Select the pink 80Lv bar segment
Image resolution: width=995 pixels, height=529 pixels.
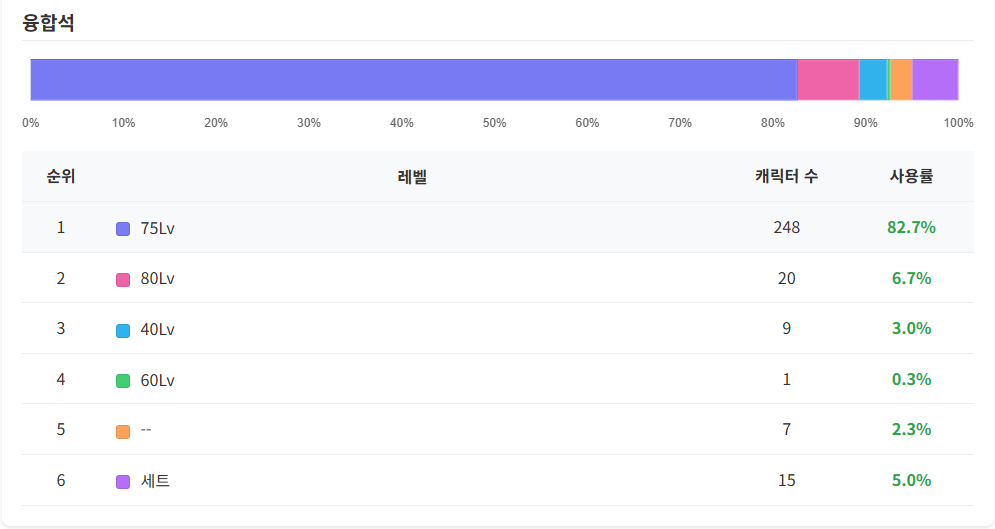[828, 80]
